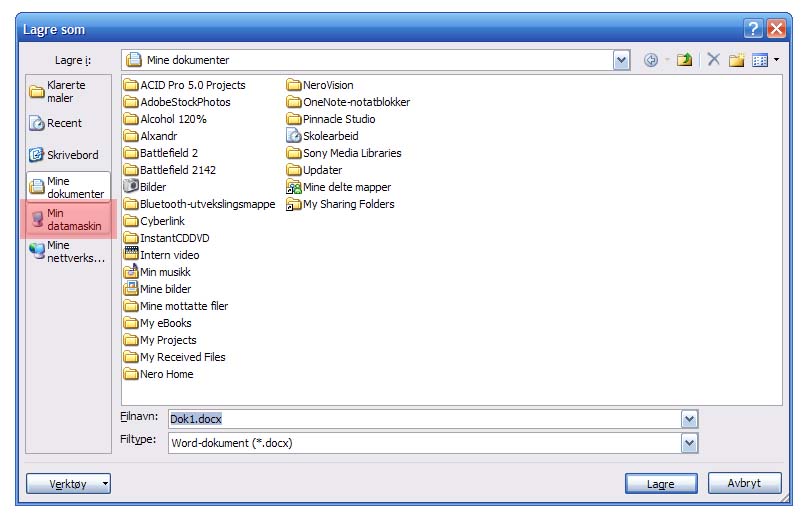Select the Alxandr folder
Image resolution: width=806 pixels, height=521 pixels.
click(151, 136)
